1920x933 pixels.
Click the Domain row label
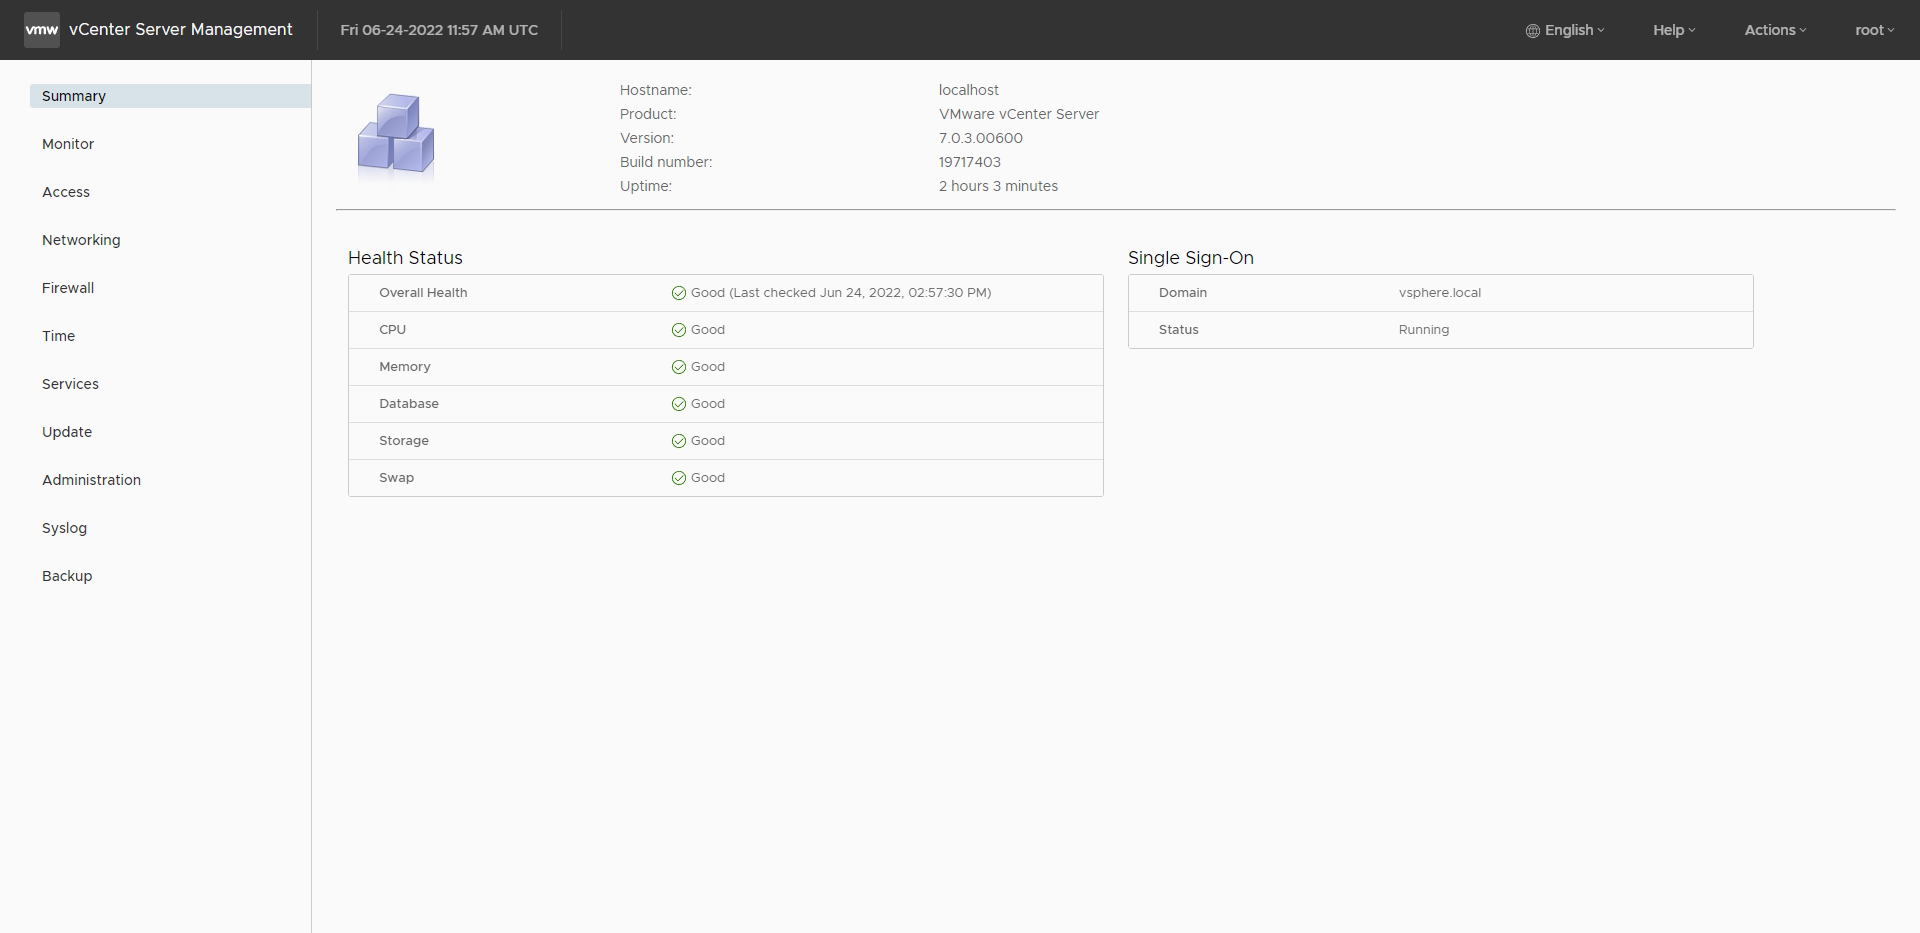pyautogui.click(x=1183, y=293)
